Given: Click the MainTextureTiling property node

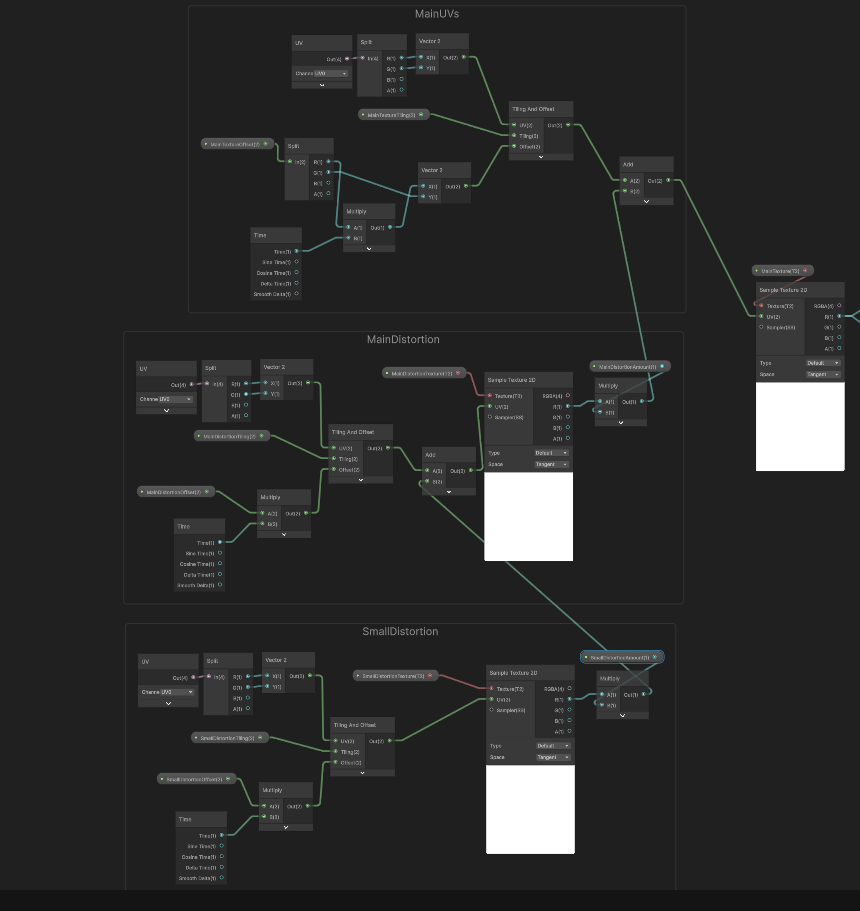Looking at the screenshot, I should coord(393,115).
